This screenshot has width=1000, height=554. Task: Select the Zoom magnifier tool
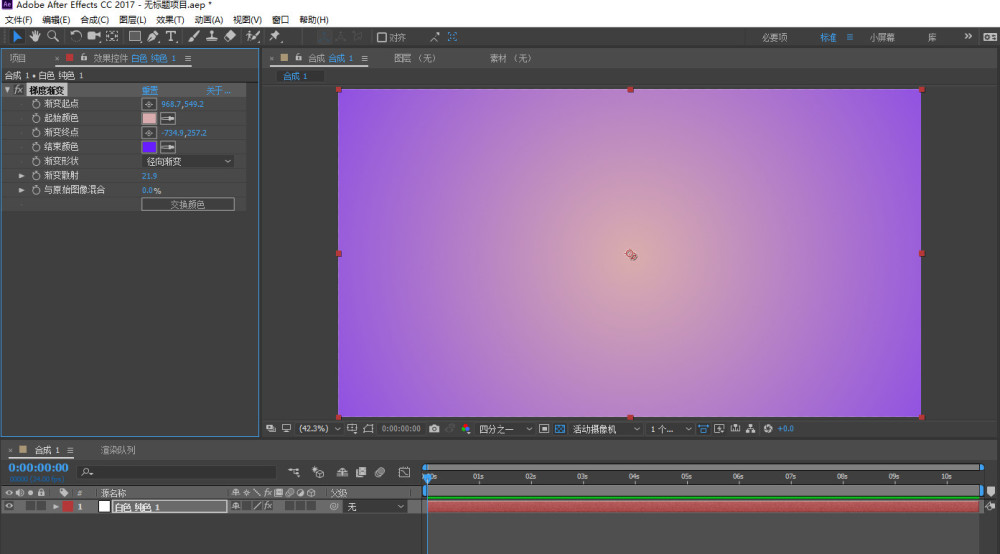click(53, 37)
